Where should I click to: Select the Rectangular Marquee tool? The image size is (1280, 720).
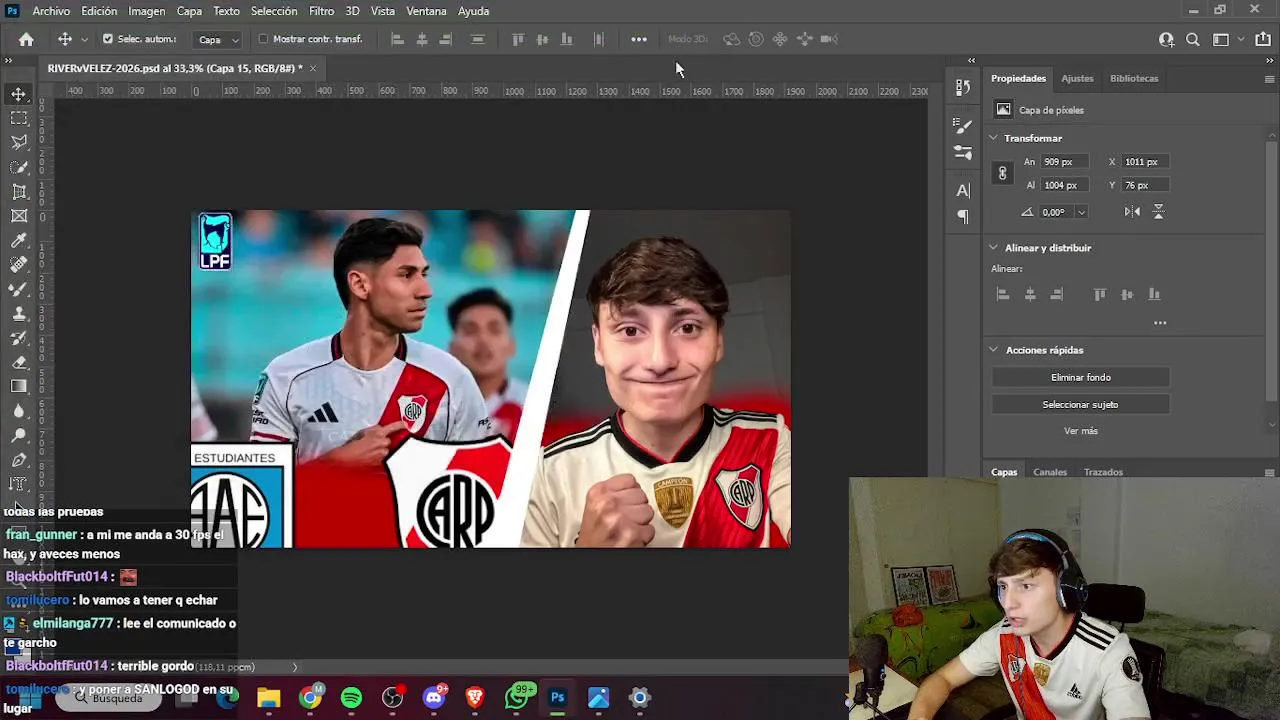(x=19, y=118)
